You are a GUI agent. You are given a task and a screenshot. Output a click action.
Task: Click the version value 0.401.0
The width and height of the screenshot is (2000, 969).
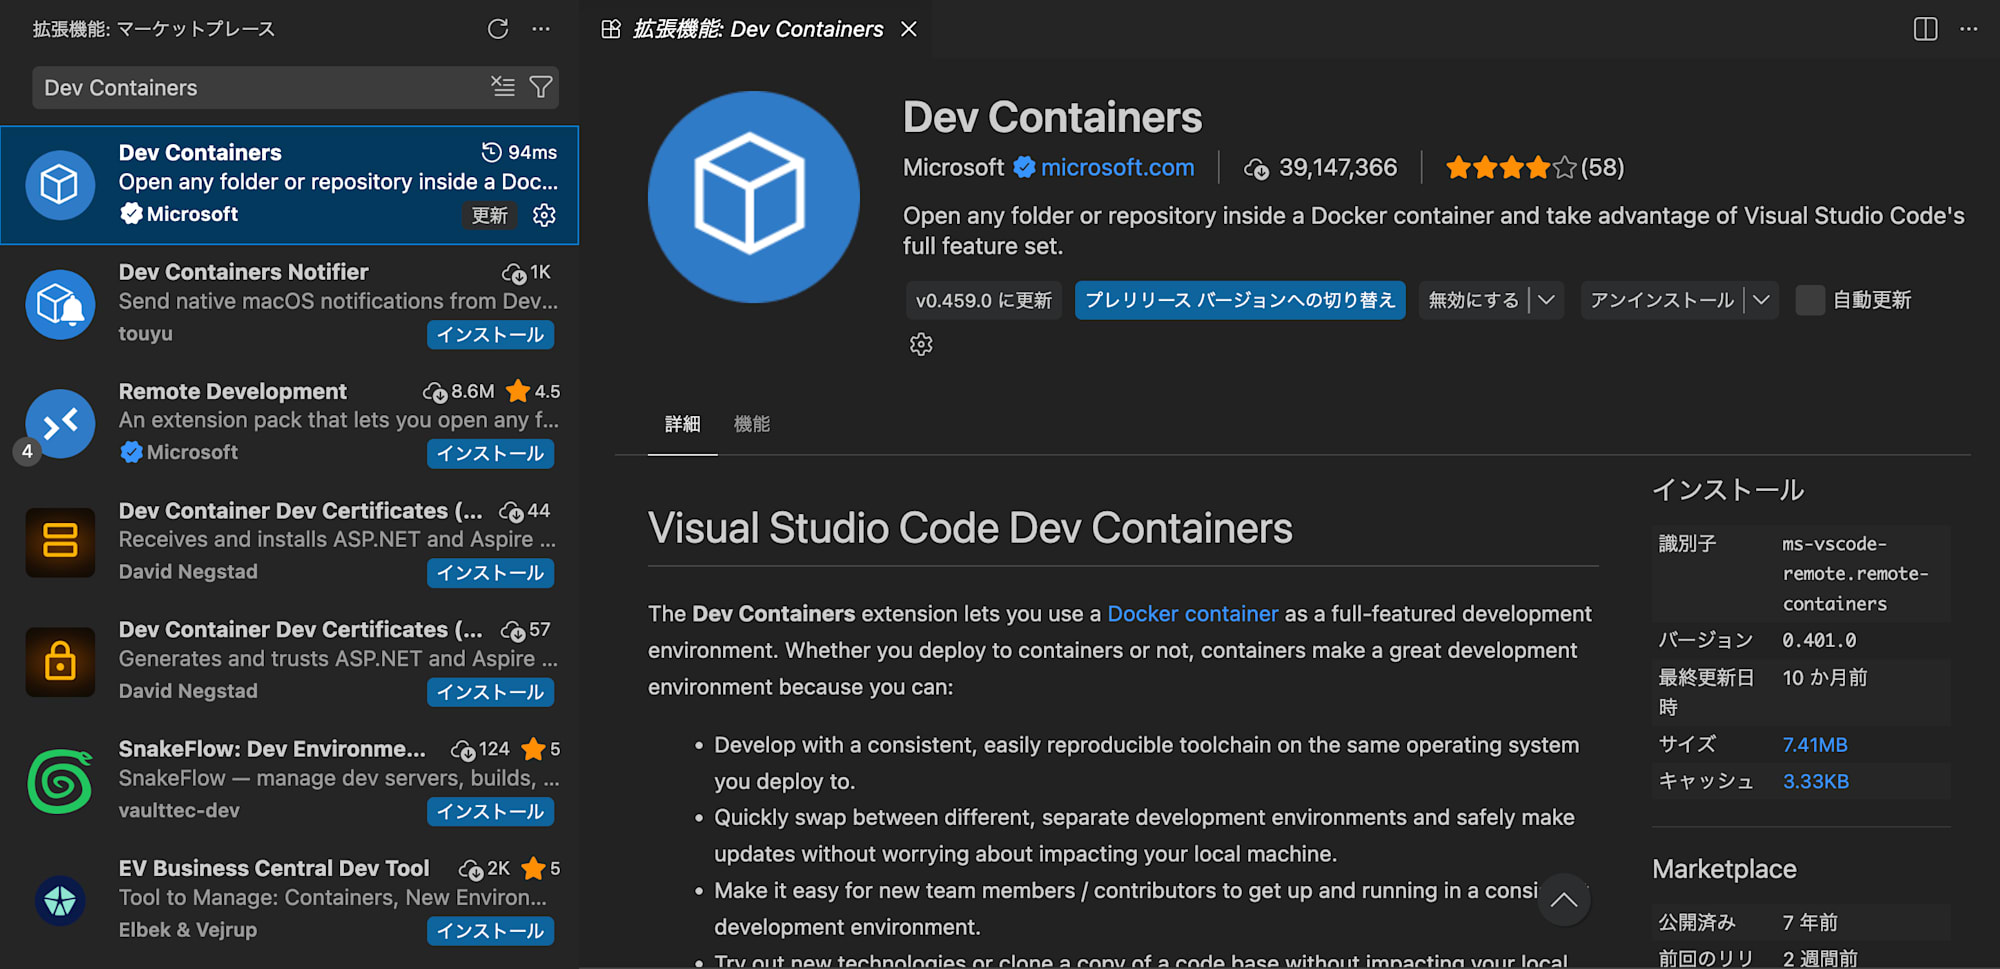[x=1819, y=640]
